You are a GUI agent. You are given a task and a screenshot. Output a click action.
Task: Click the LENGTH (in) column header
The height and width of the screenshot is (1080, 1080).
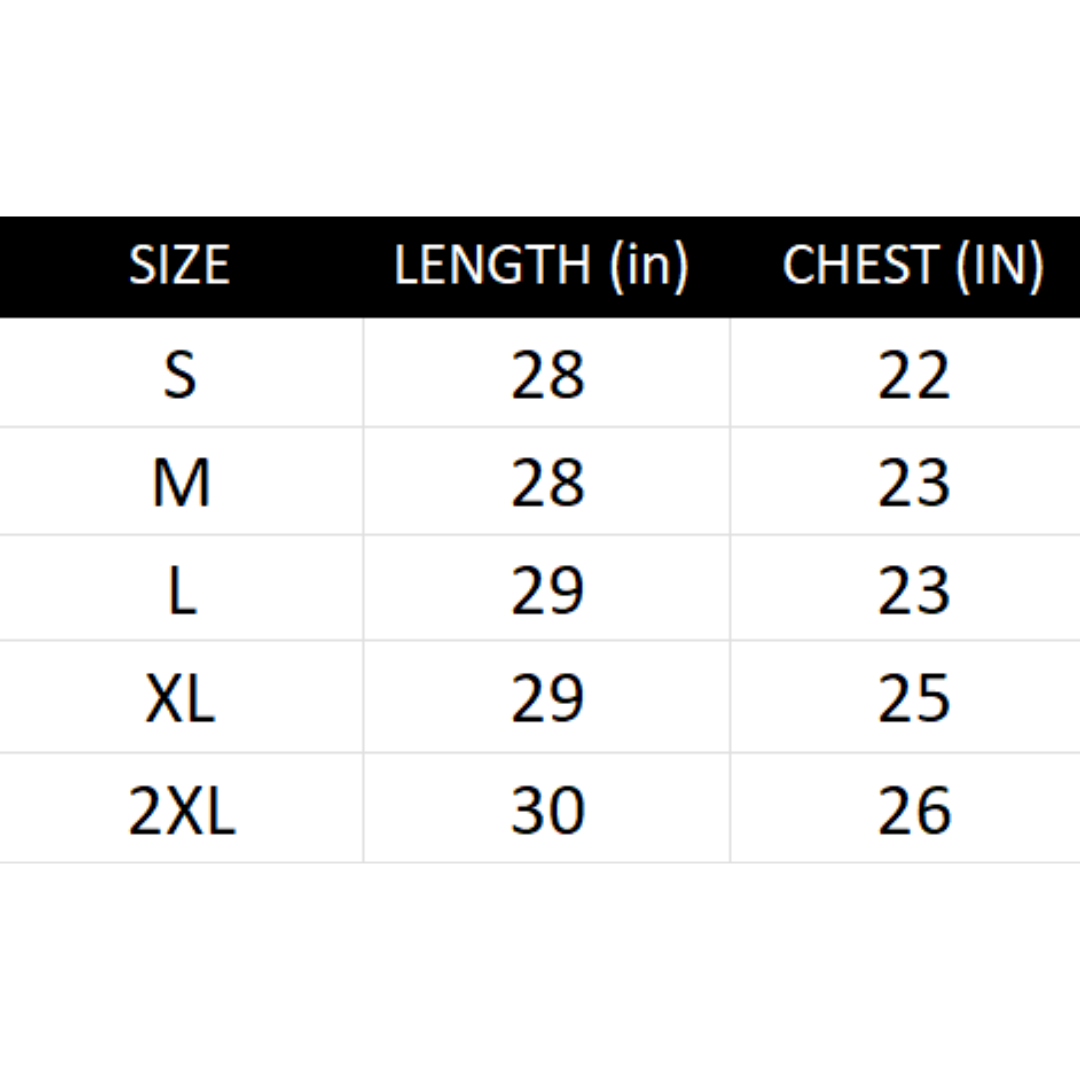click(542, 266)
